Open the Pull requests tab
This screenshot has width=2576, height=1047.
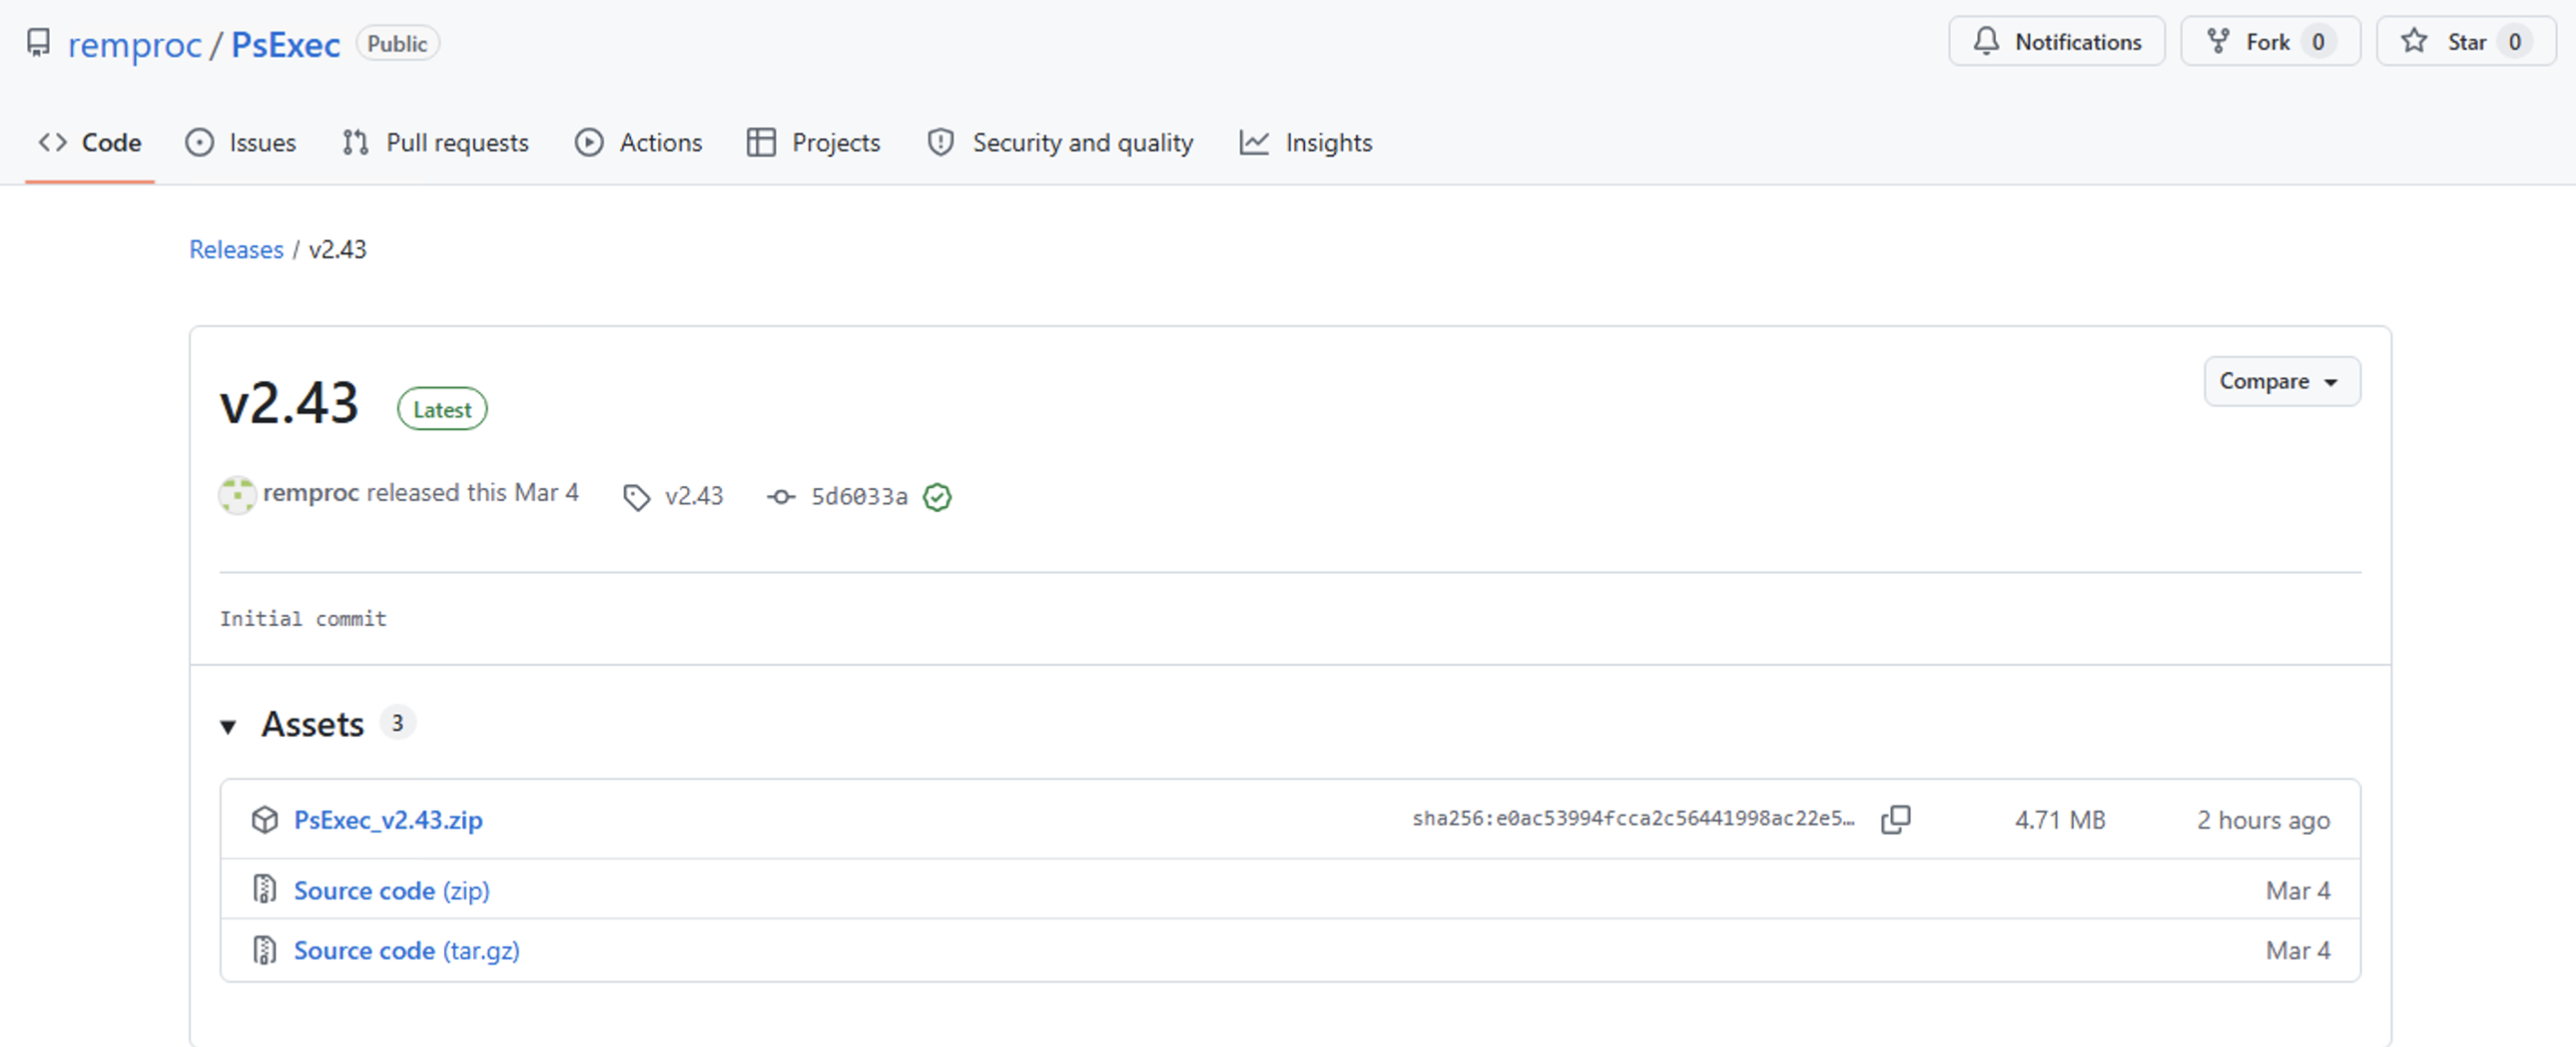coord(435,143)
